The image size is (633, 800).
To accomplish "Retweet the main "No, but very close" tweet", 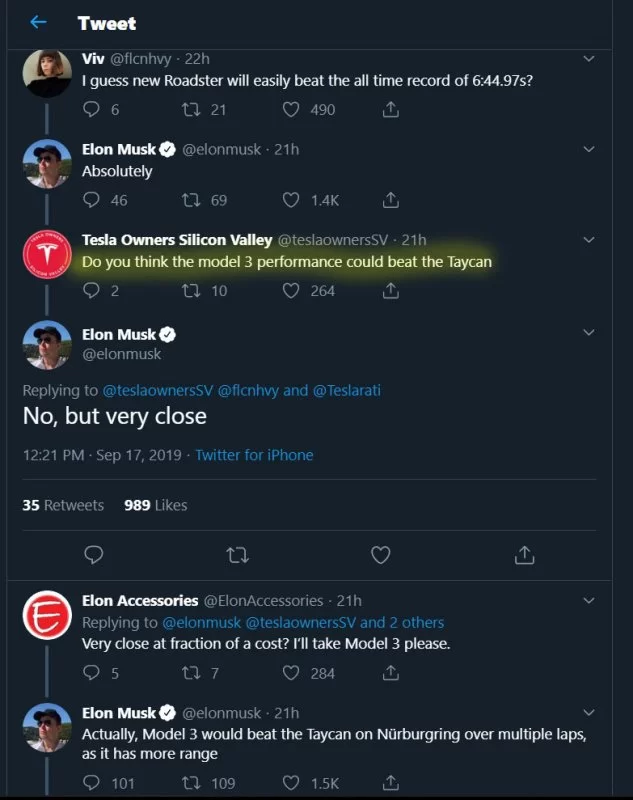I will click(237, 553).
